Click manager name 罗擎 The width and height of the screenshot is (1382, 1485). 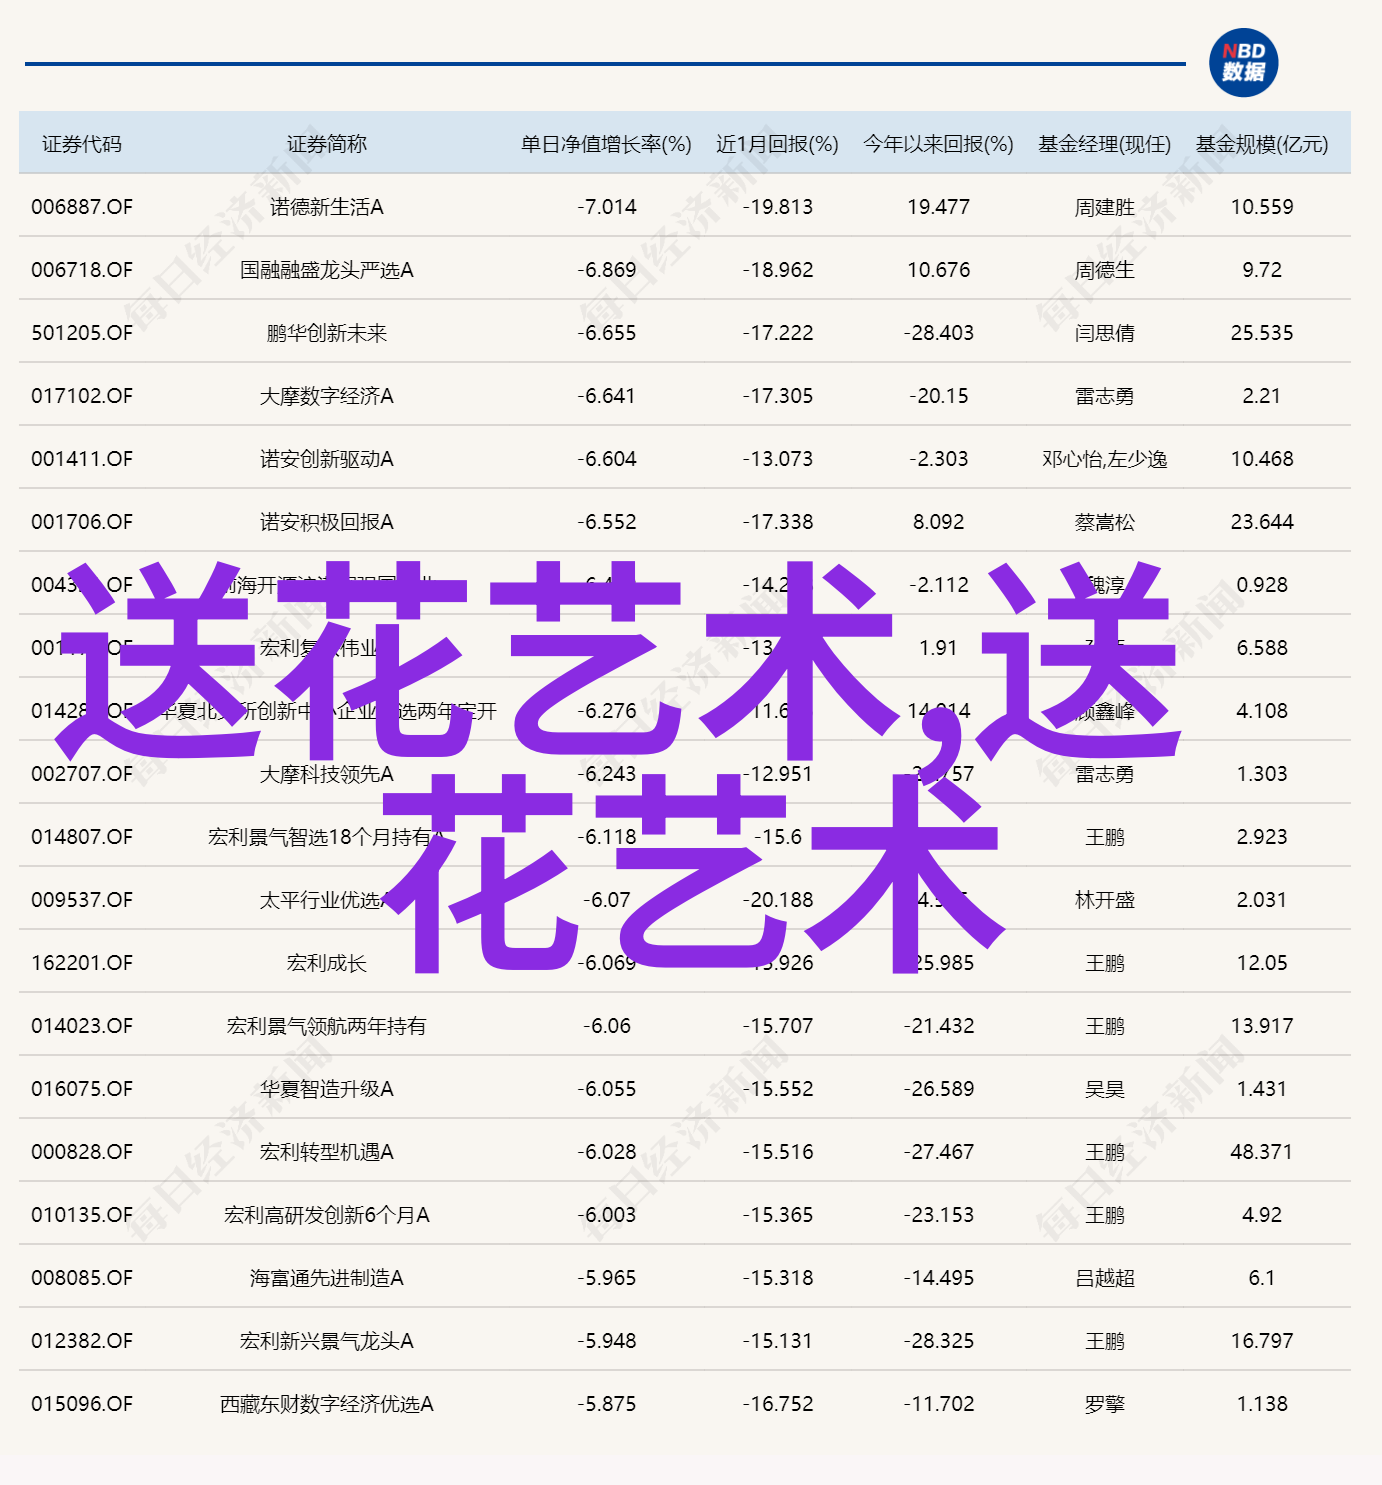point(1105,1404)
